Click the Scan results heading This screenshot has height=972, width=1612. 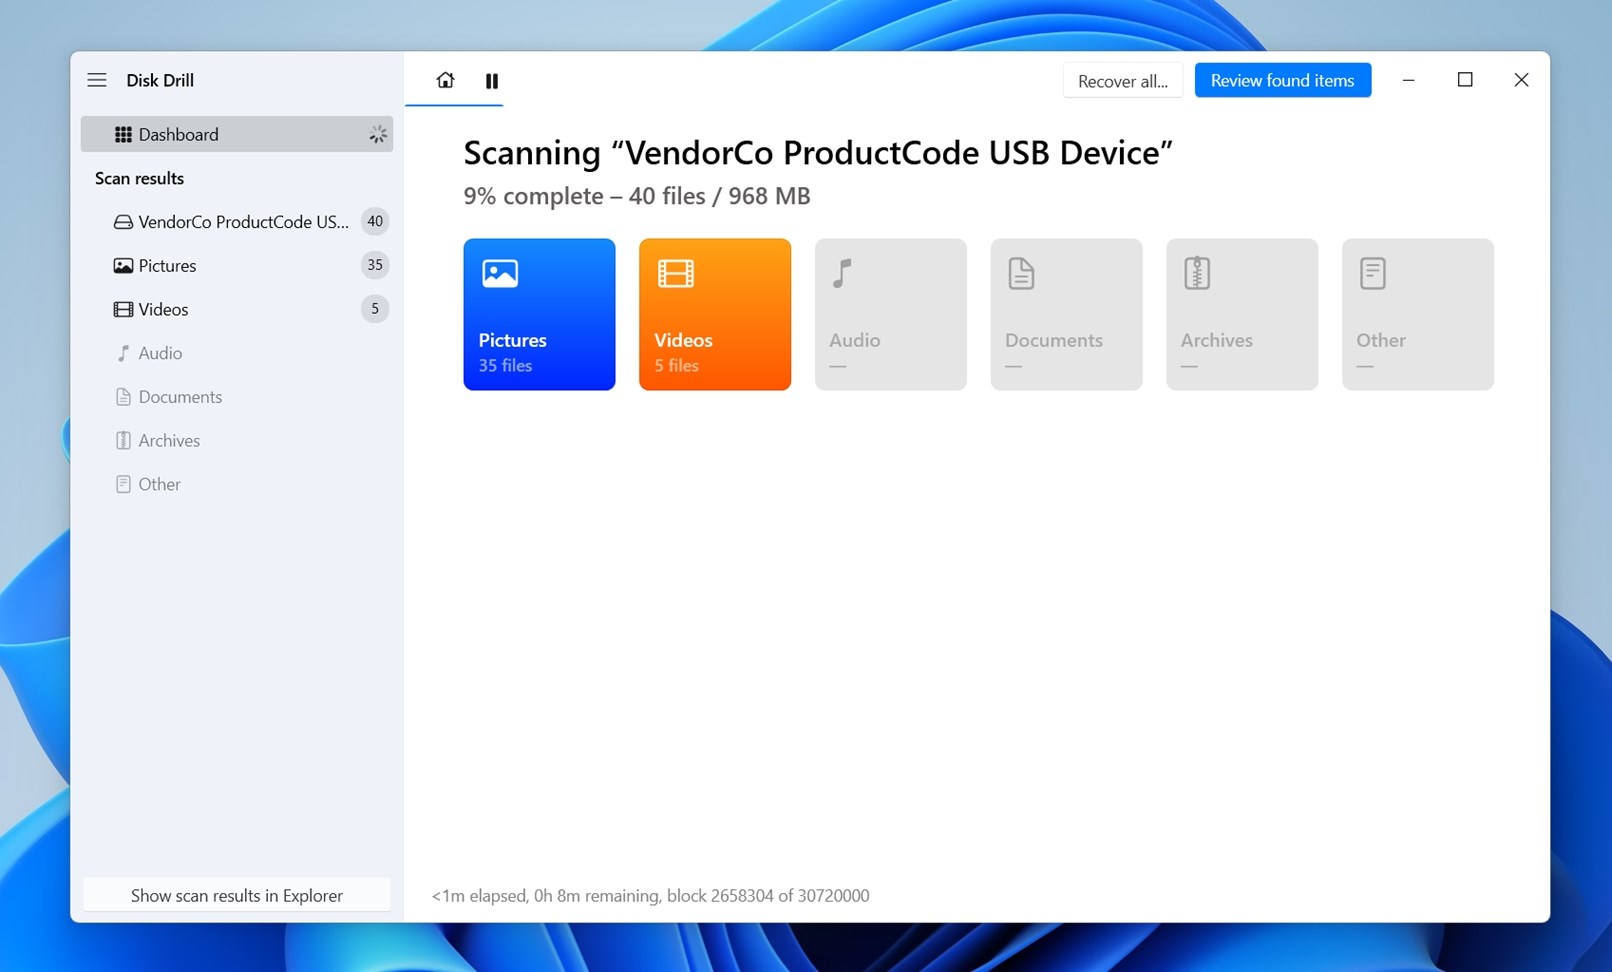[139, 178]
